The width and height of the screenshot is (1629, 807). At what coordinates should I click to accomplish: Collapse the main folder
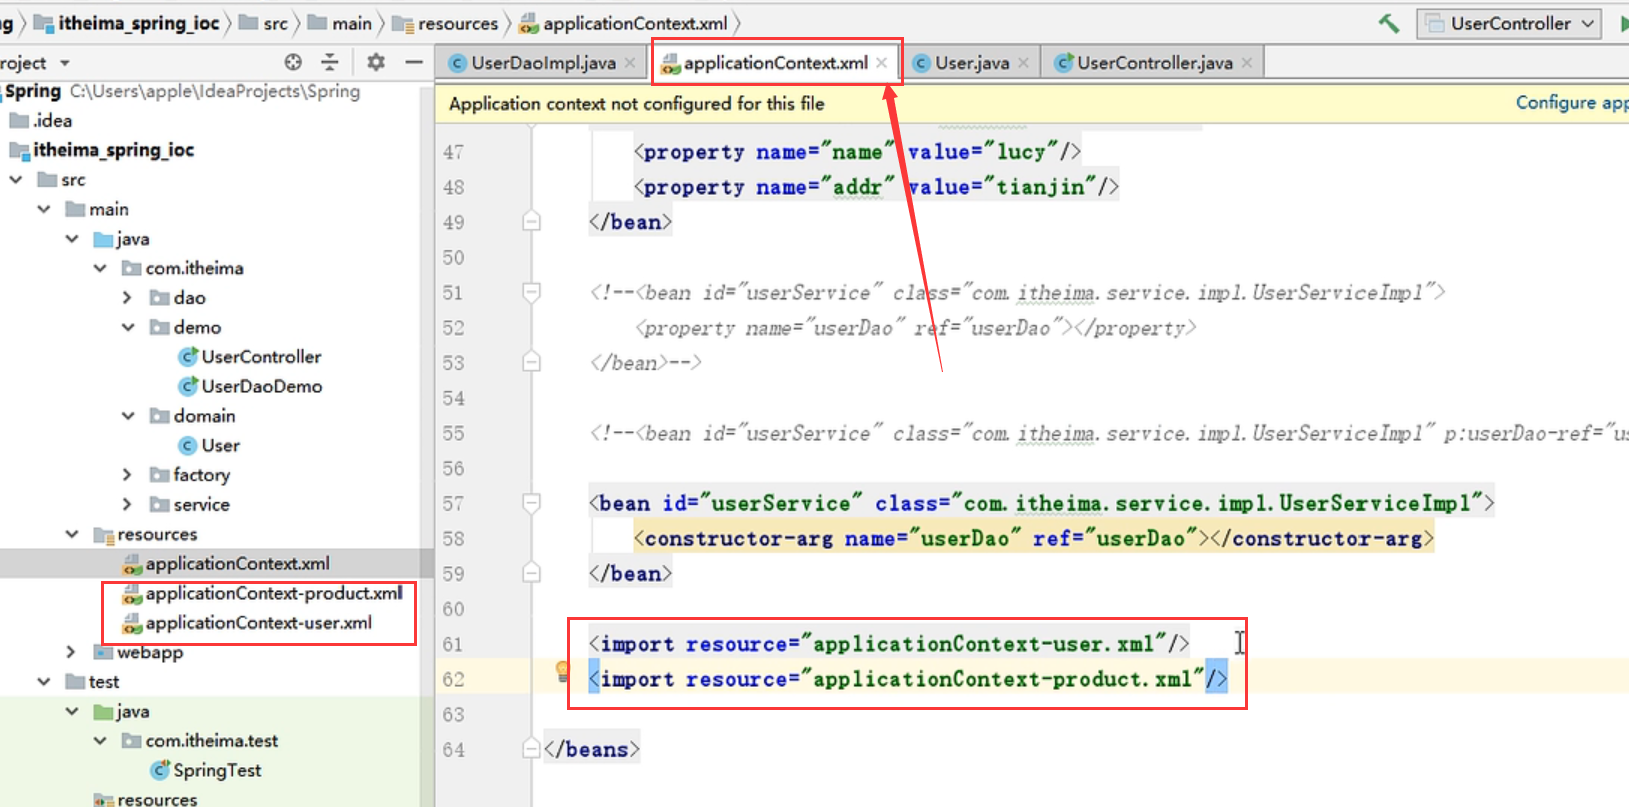tap(44, 209)
